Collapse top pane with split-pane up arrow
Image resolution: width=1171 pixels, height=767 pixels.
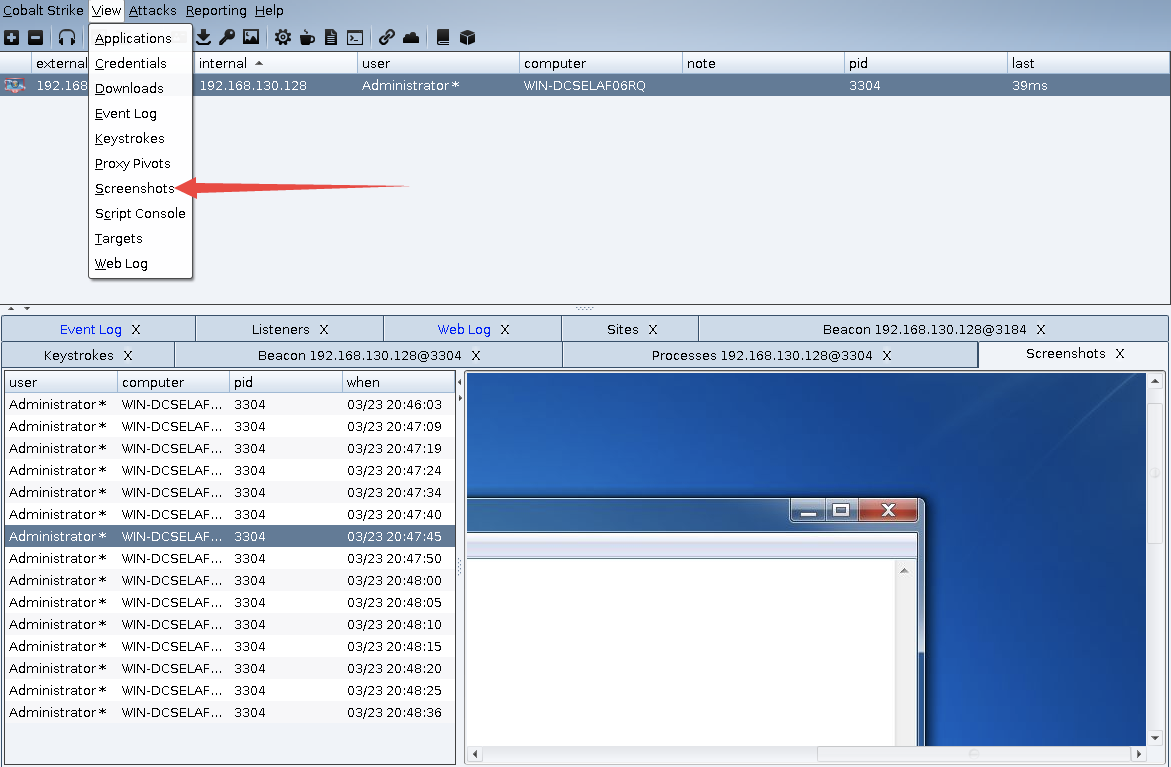click(x=11, y=308)
